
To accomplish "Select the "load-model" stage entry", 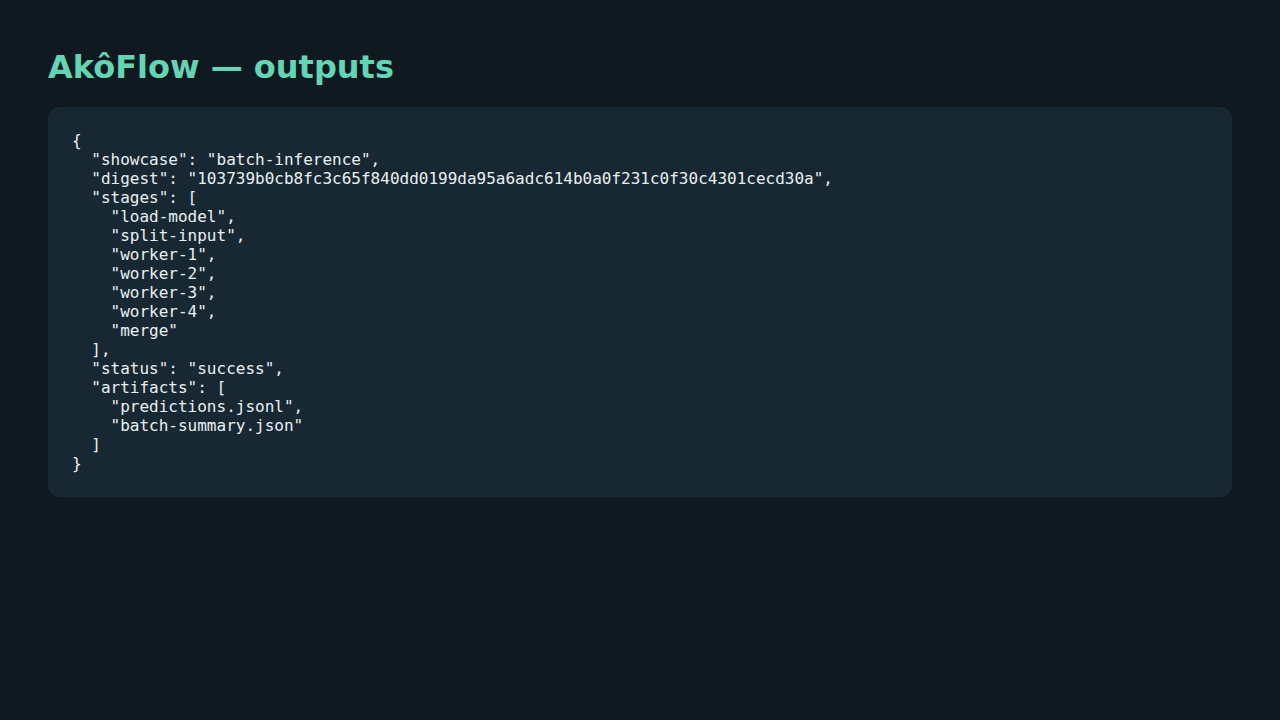I will 169,217.
